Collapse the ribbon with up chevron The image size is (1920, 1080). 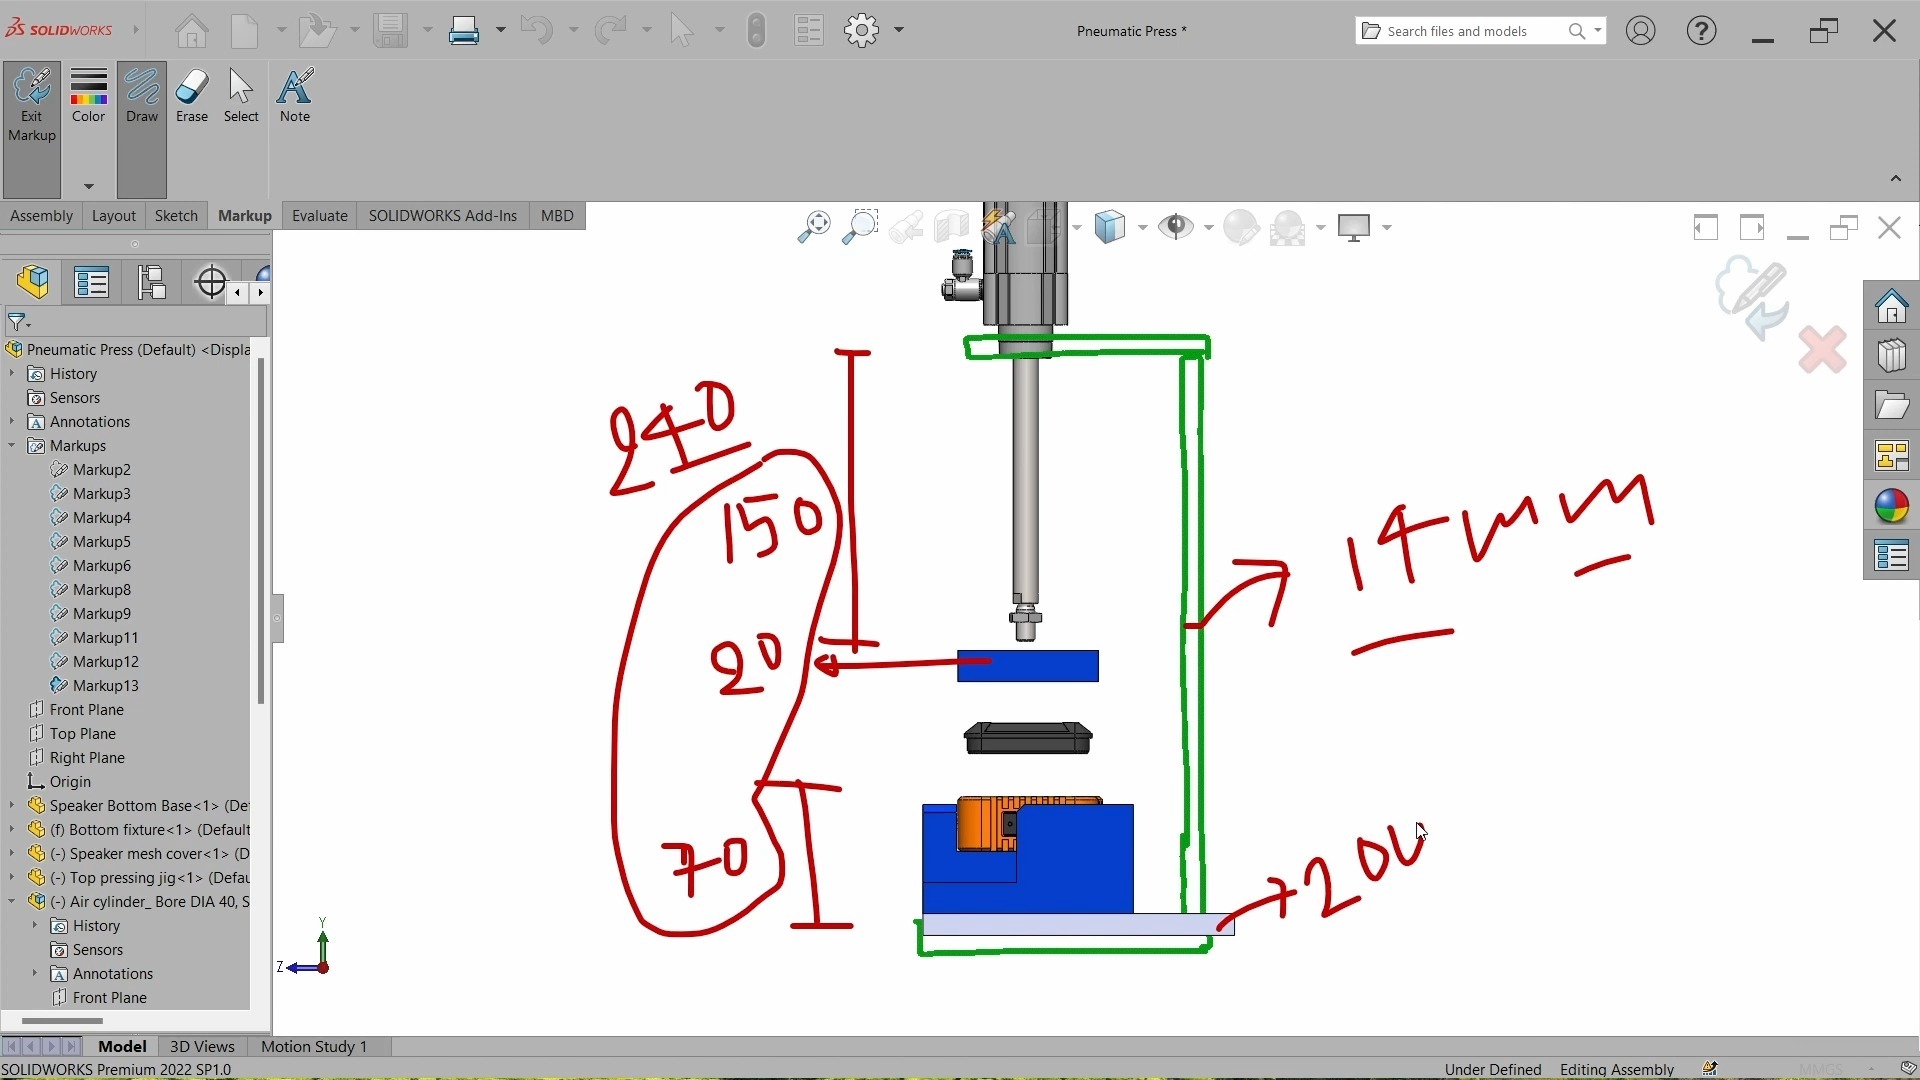(1896, 178)
